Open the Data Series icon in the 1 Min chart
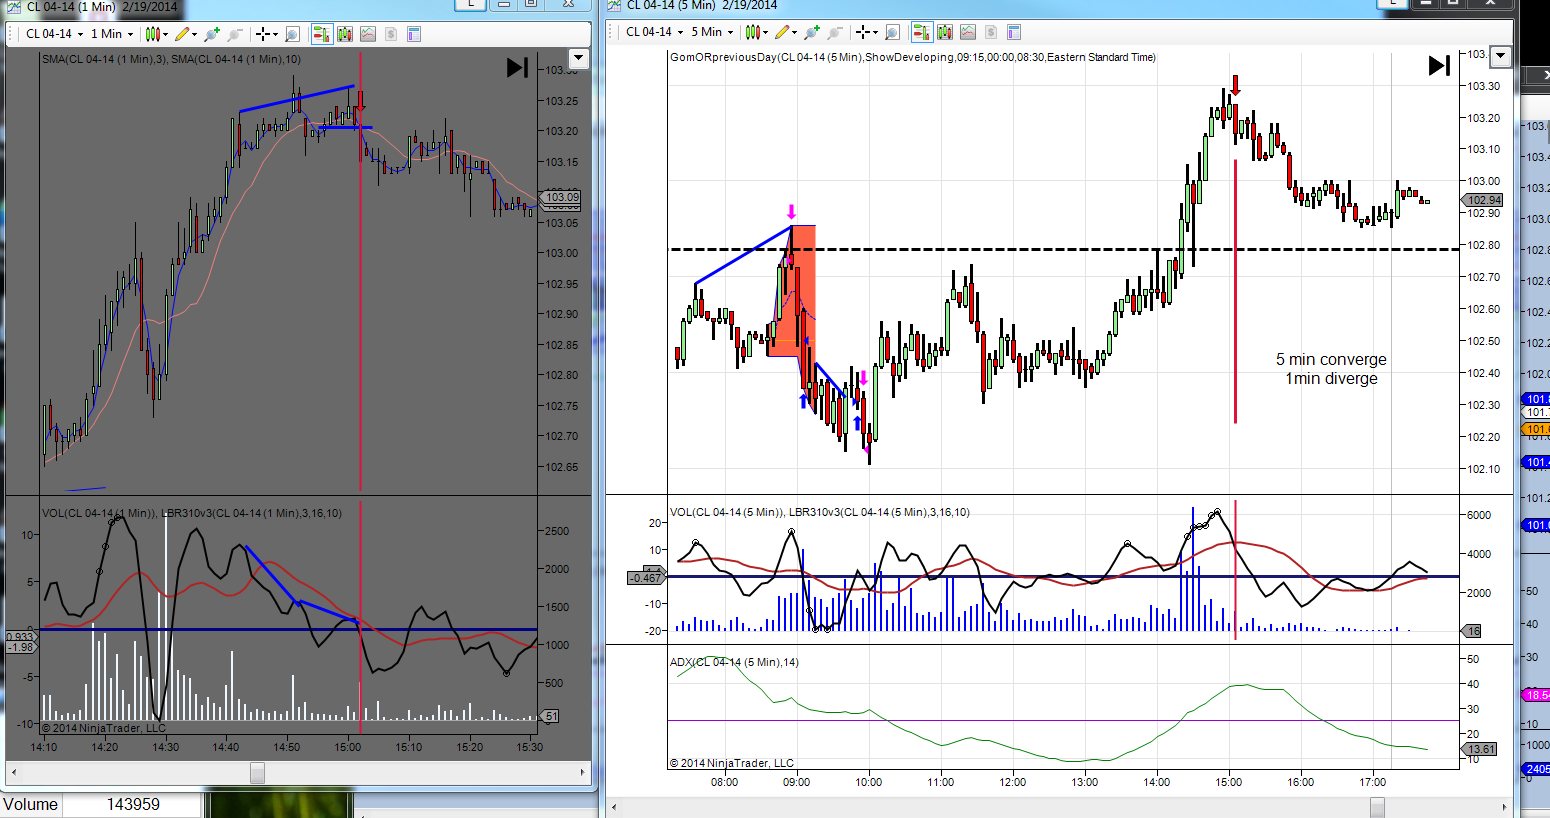The image size is (1550, 818). point(345,34)
